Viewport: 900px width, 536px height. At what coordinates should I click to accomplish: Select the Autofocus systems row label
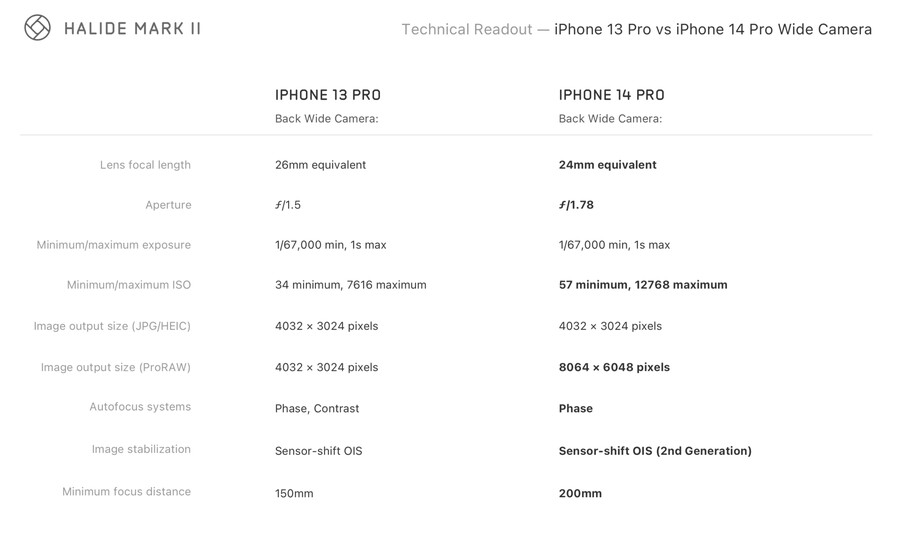coord(140,407)
